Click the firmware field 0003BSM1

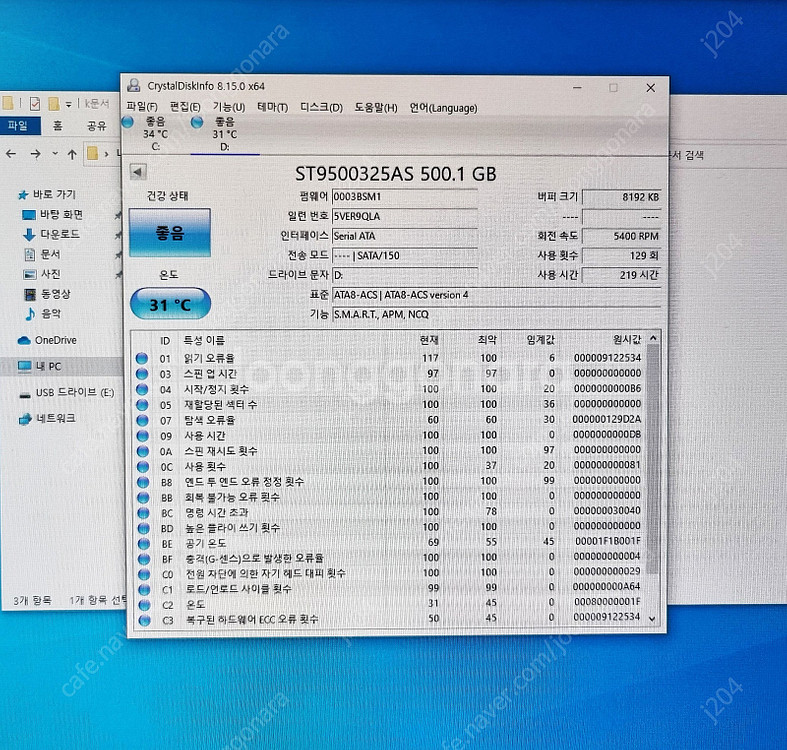tap(404, 196)
